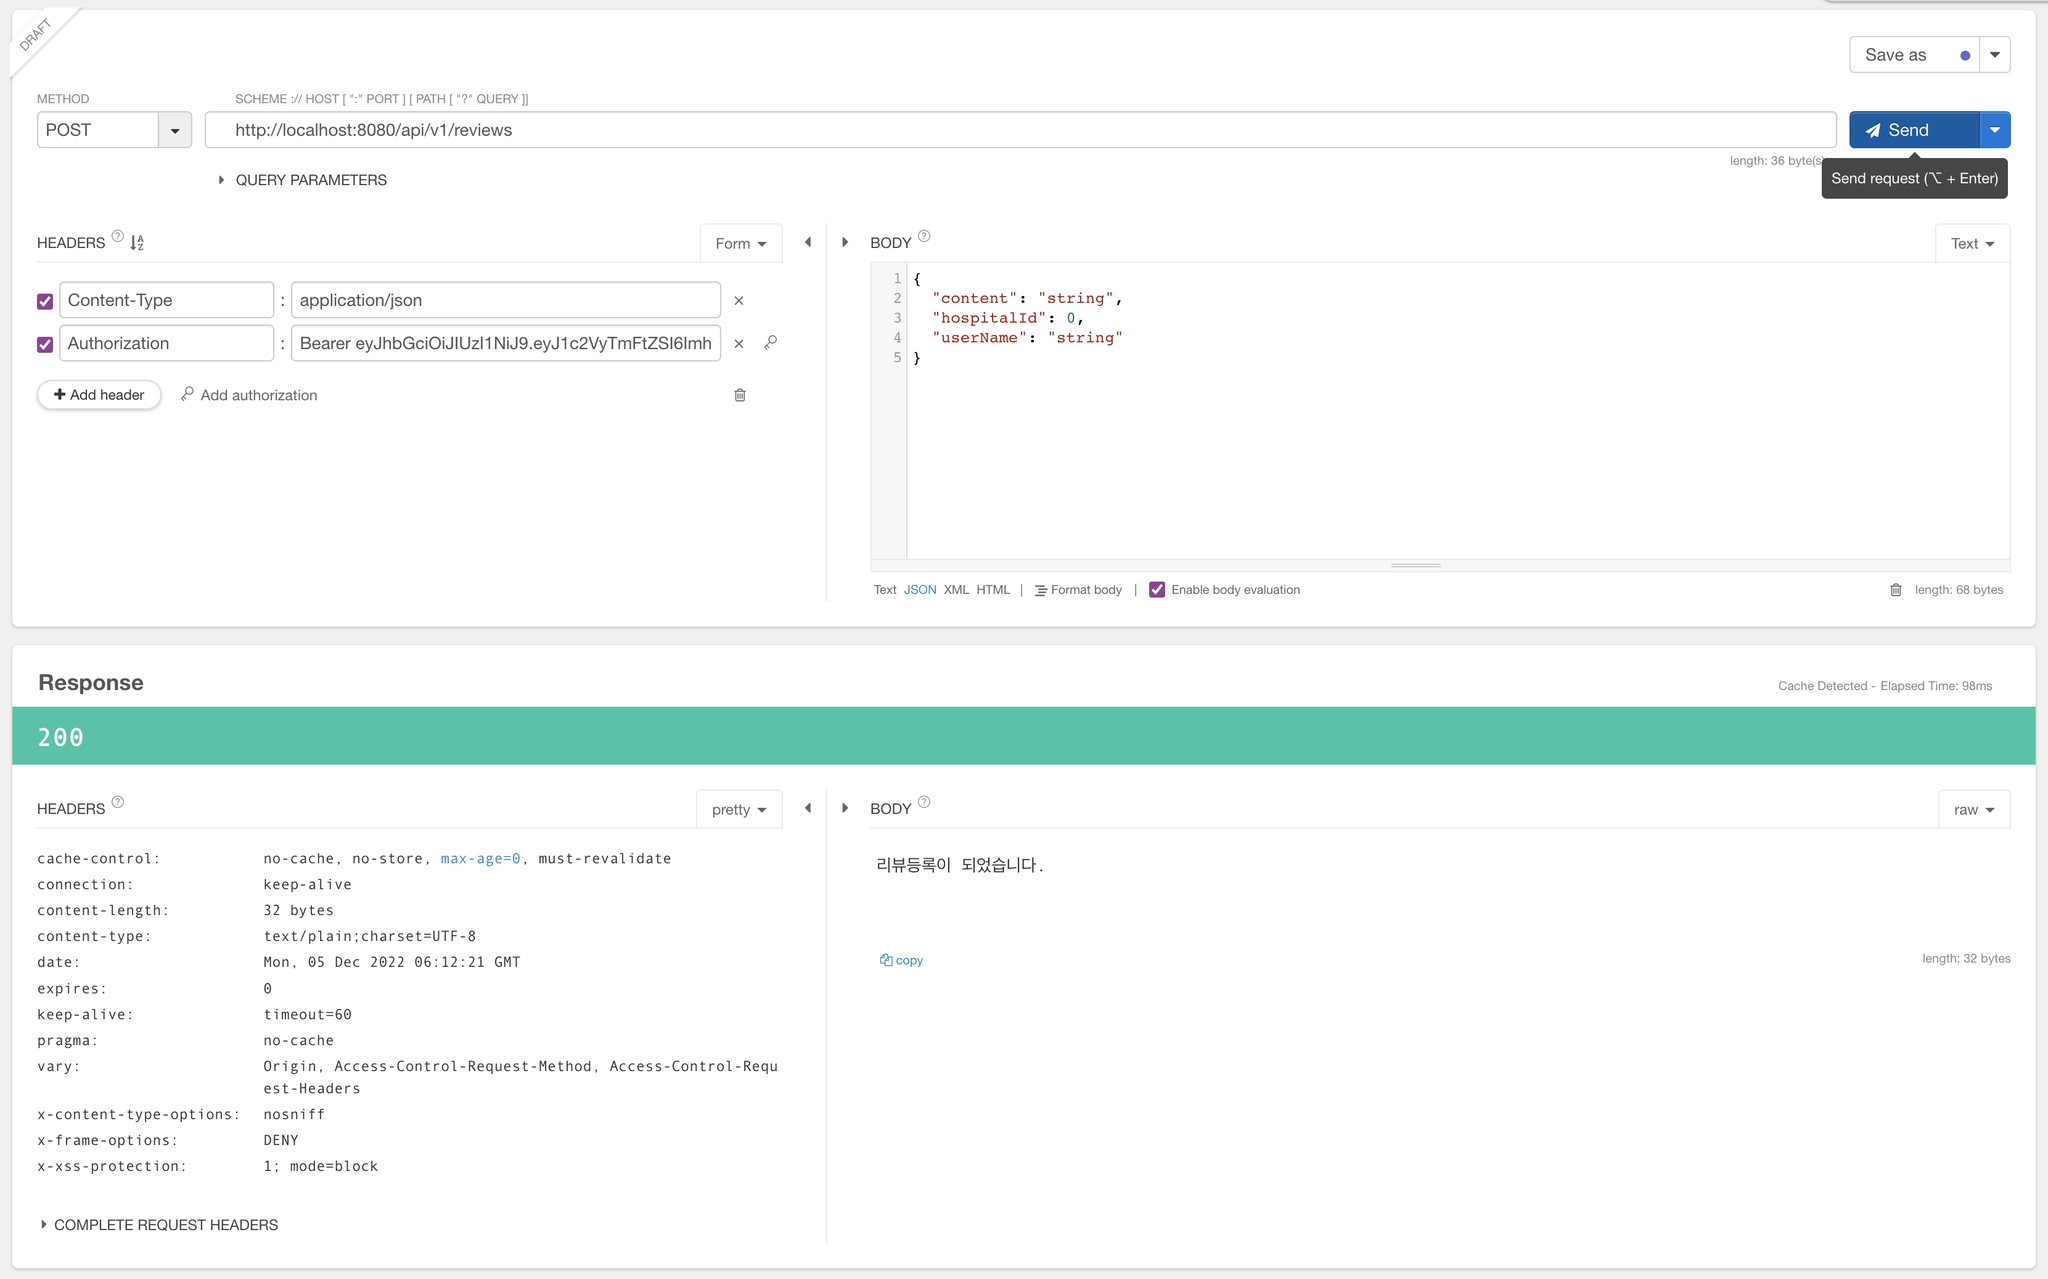The image size is (2048, 1279).
Task: Disable the Authorization header checkbox
Action: [x=45, y=344]
